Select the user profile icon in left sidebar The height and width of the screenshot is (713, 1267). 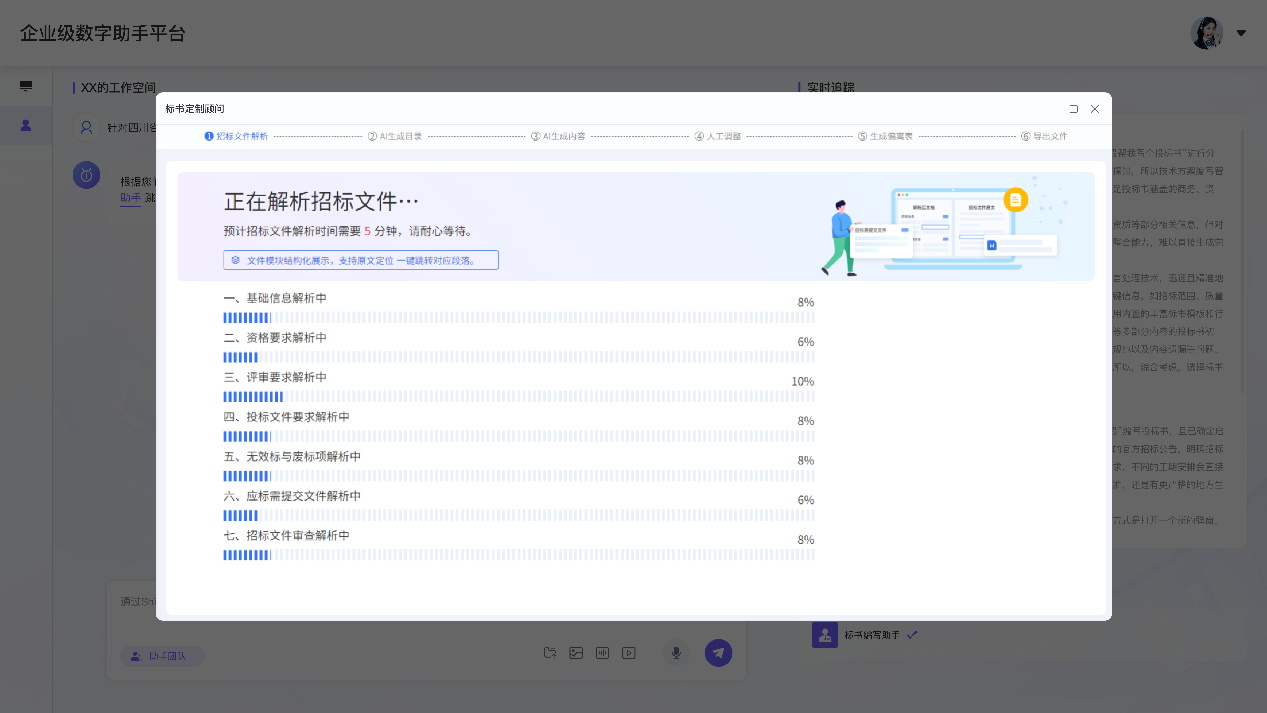click(x=26, y=125)
